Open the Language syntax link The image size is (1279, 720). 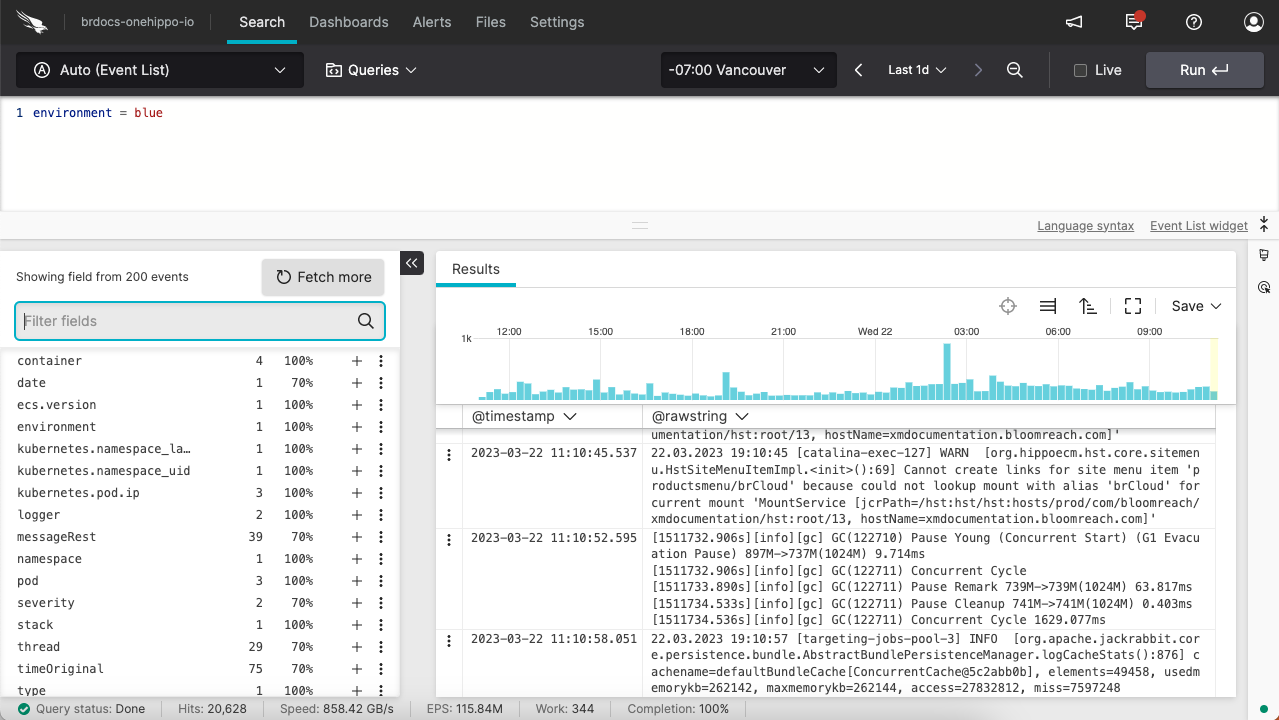1085,226
